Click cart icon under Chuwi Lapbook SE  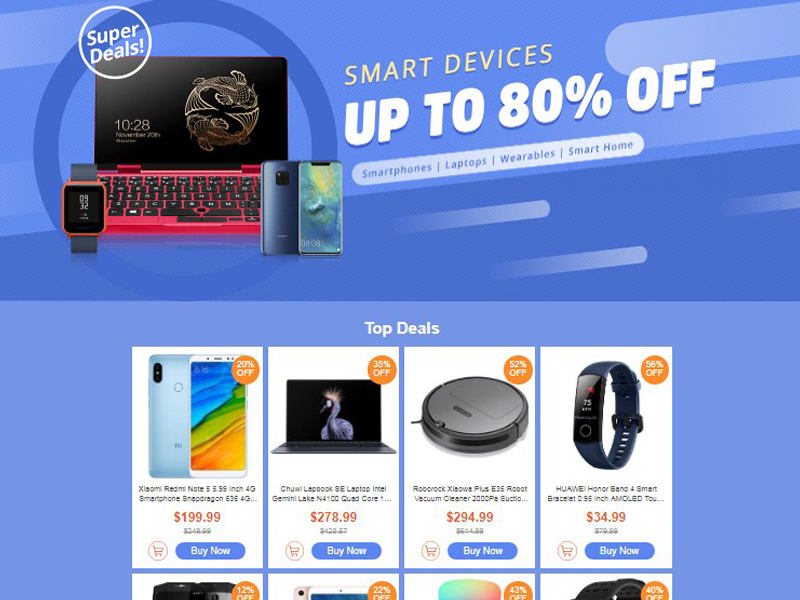click(294, 551)
